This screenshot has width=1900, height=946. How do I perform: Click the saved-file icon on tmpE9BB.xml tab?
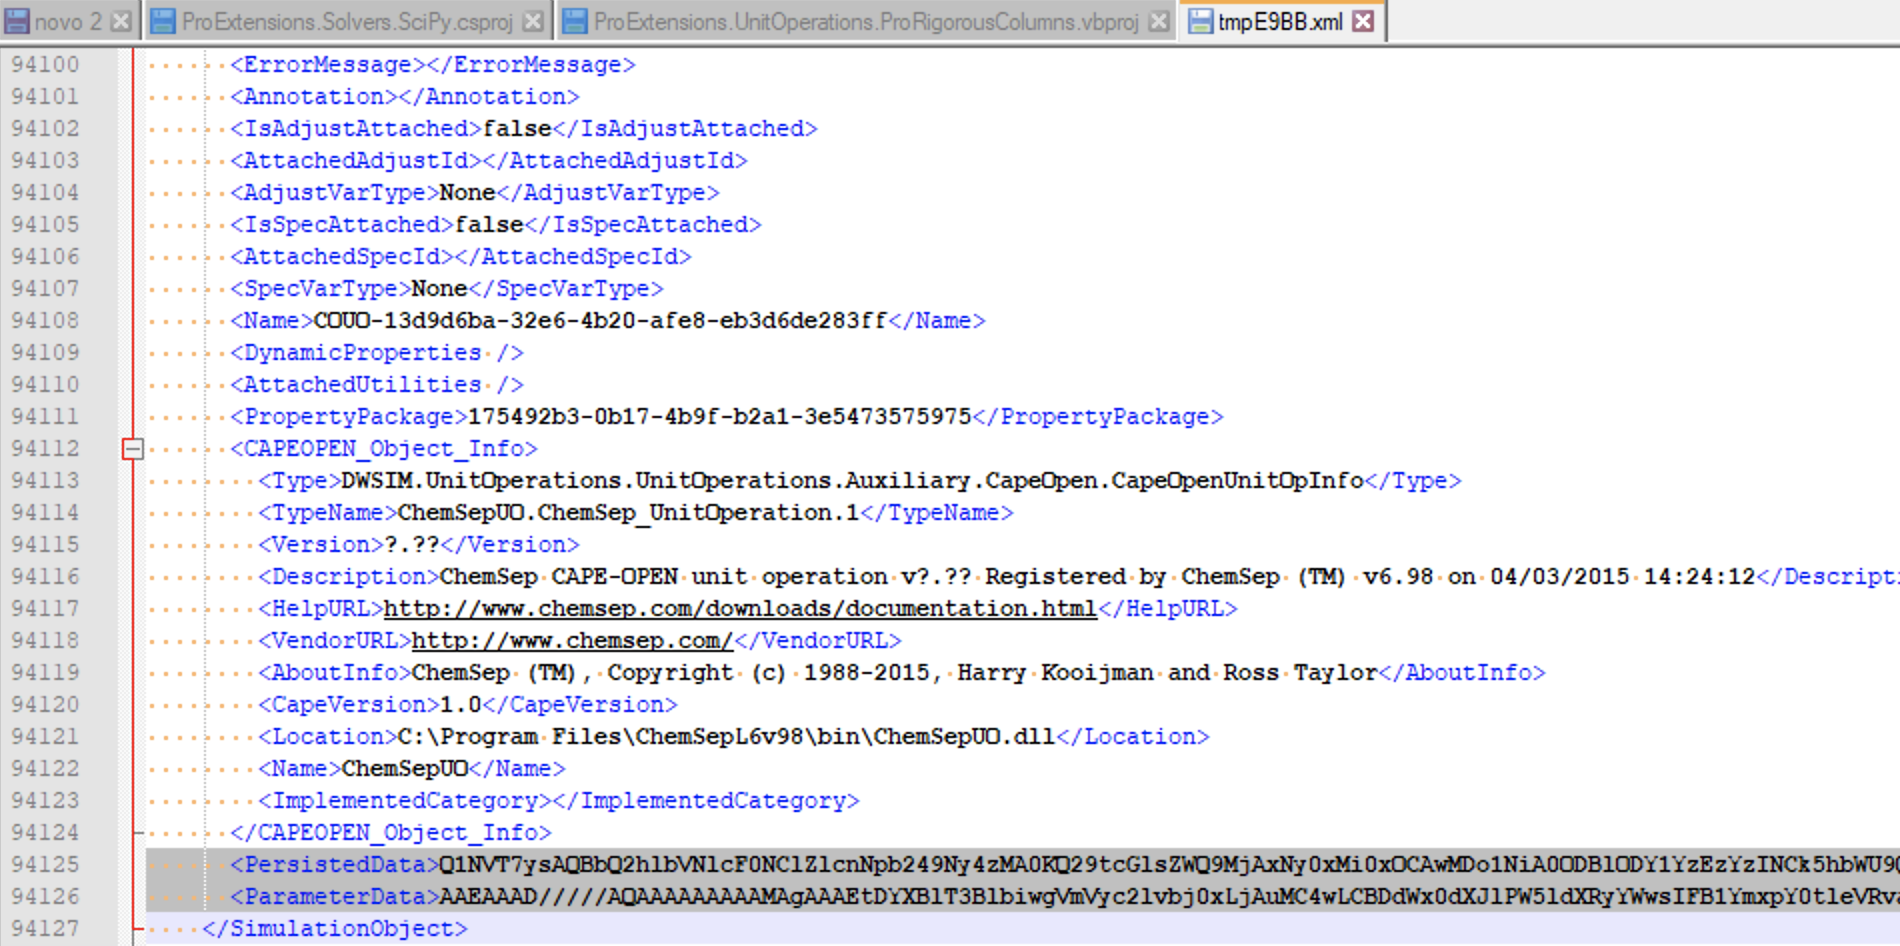click(1199, 18)
